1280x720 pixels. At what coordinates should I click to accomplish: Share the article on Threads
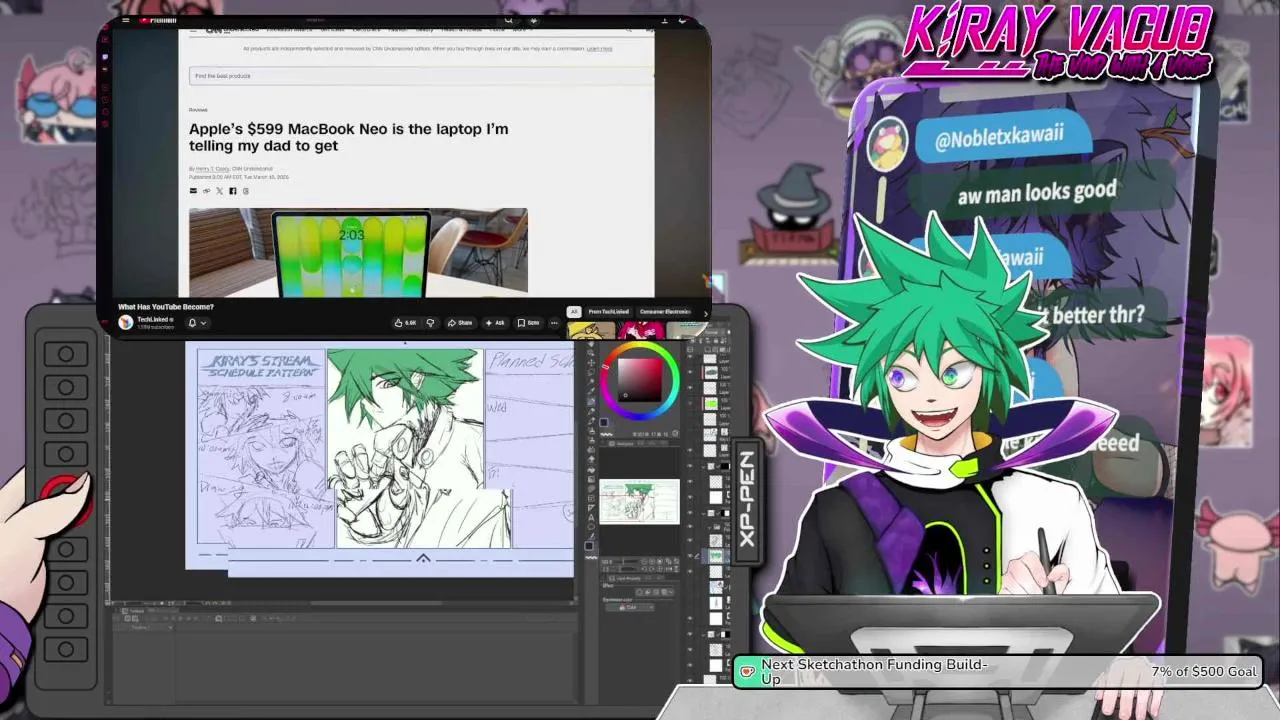246,191
